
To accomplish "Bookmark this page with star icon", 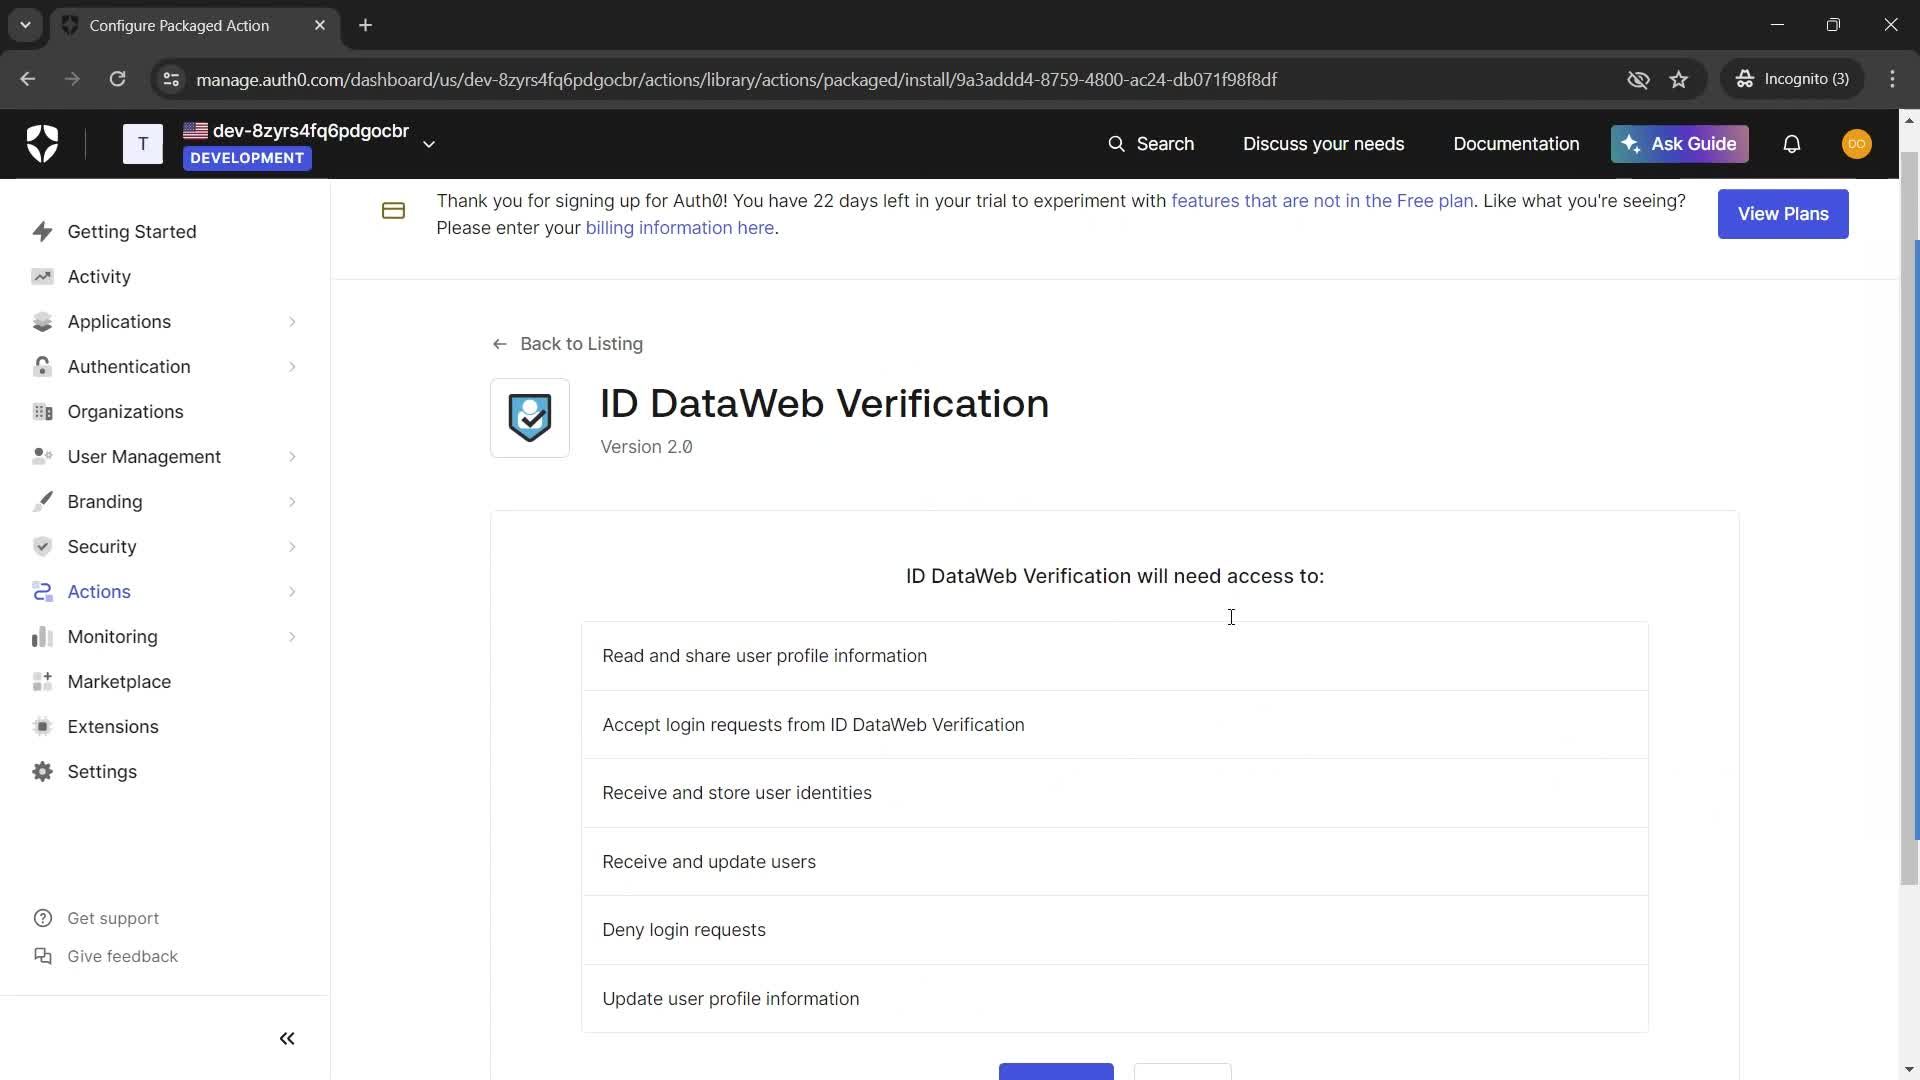I will pos(1679,79).
